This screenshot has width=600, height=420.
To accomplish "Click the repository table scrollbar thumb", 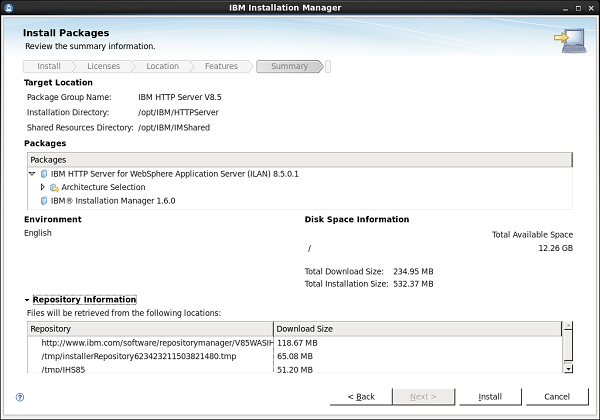I will 569,345.
